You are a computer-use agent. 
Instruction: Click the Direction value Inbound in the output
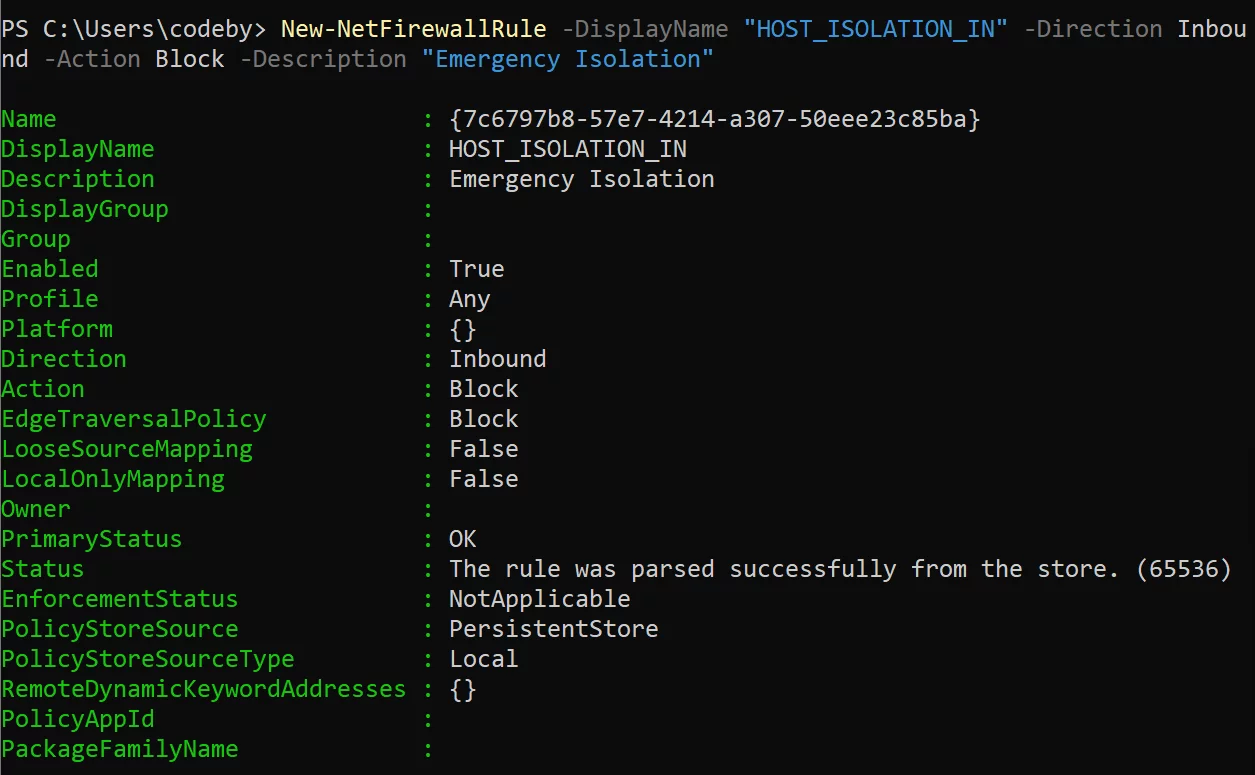coord(498,359)
